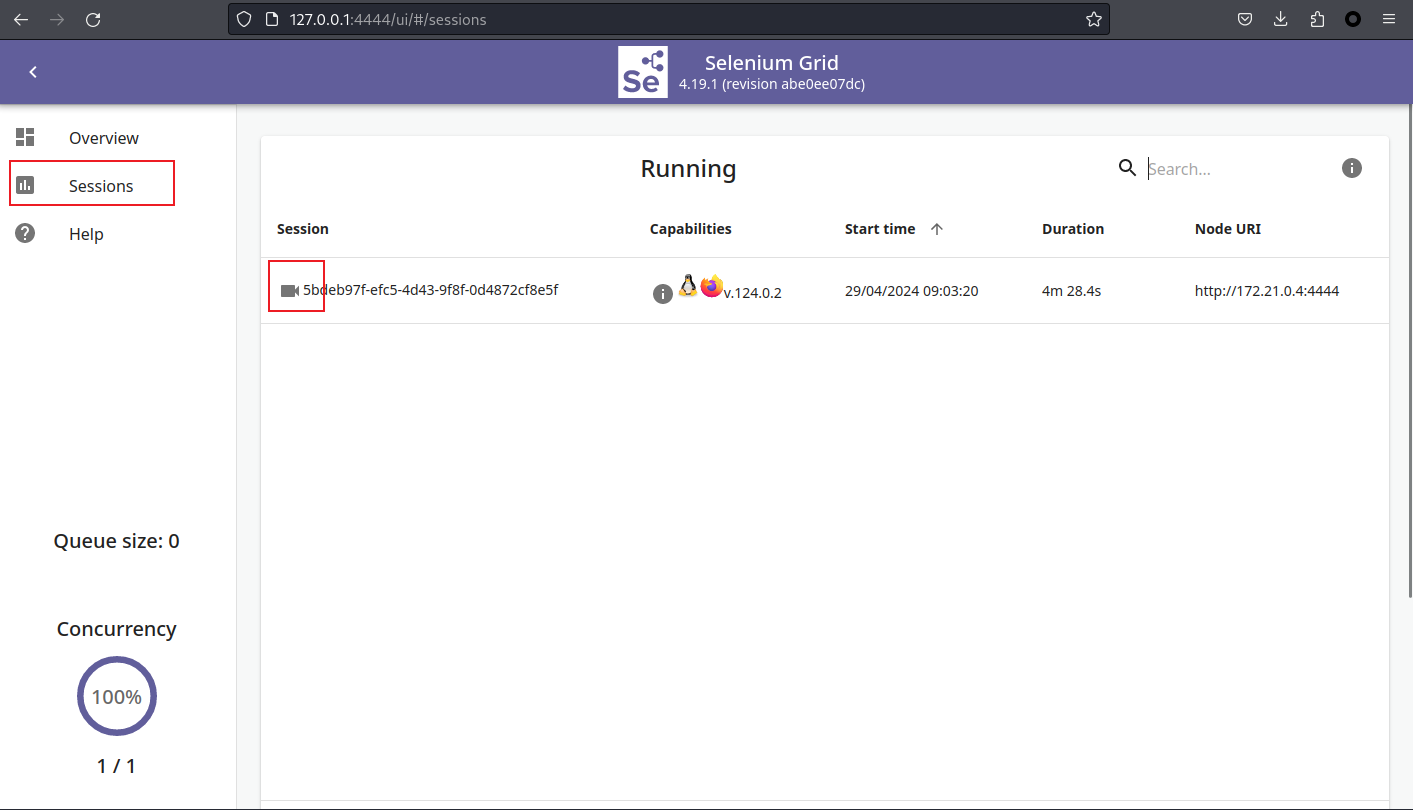Click version text 4.19.1 (revision abe0ee07dc)
This screenshot has width=1413, height=810.
tap(772, 85)
